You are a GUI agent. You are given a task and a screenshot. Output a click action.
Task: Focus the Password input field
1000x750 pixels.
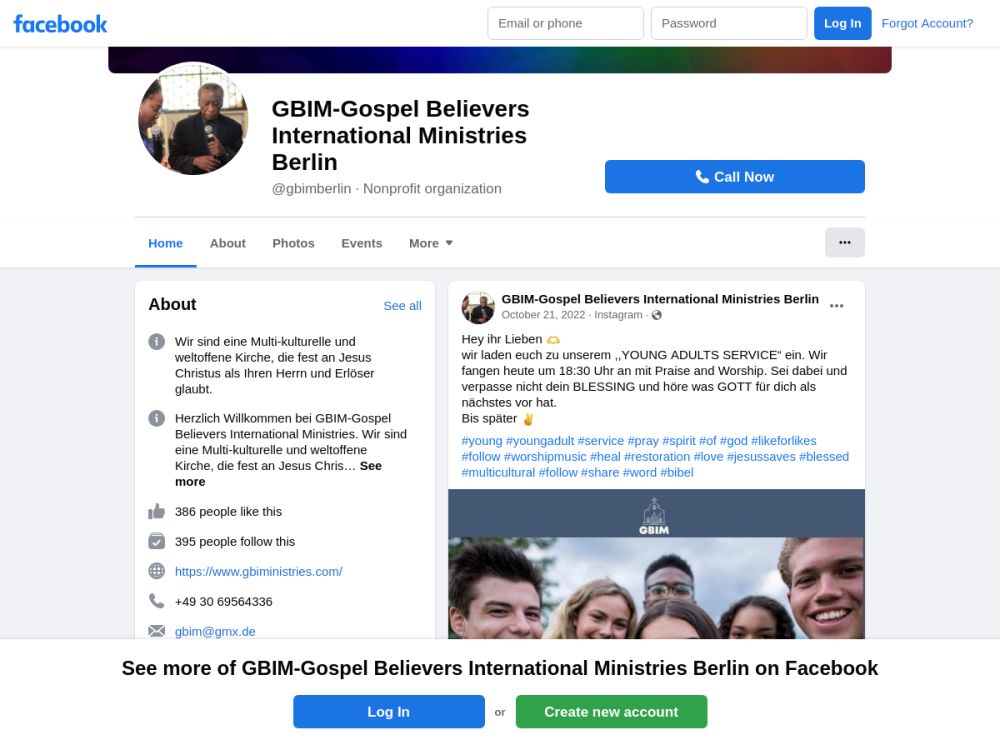pos(728,23)
